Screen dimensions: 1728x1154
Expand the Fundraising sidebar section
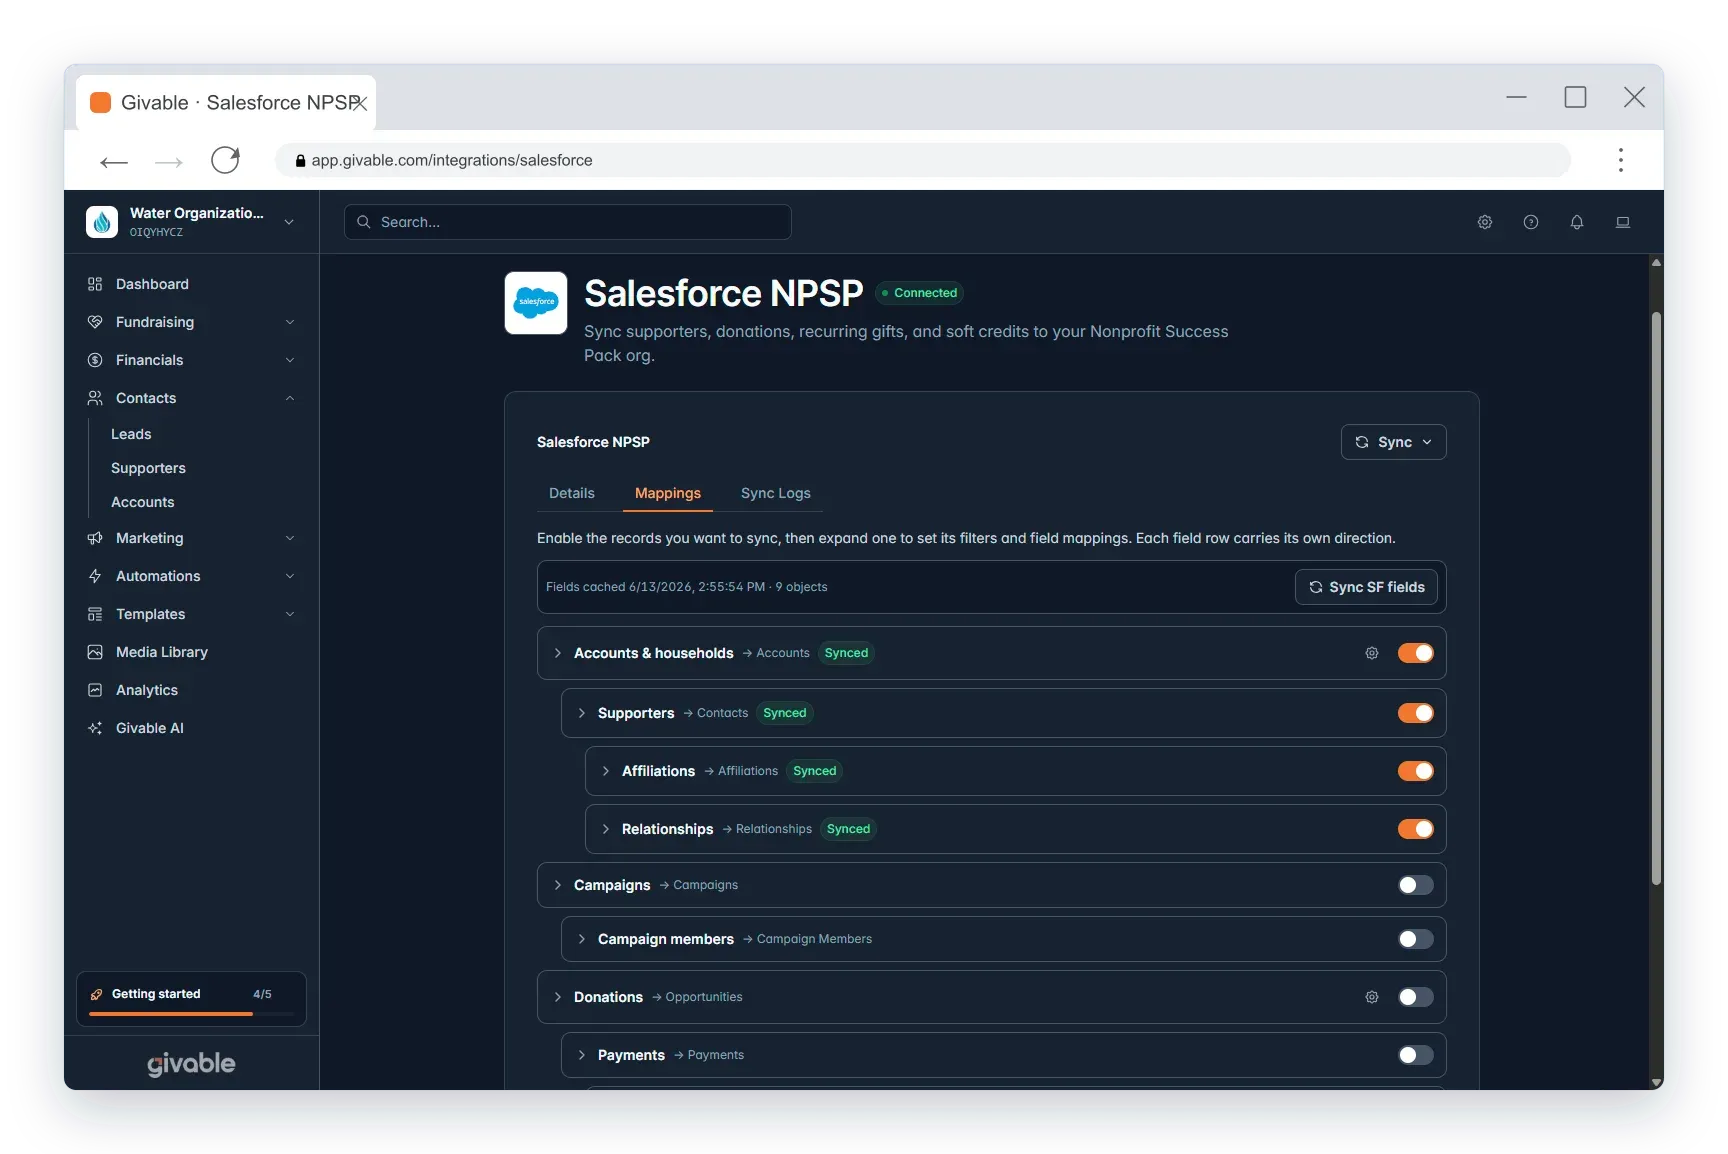[x=290, y=322]
